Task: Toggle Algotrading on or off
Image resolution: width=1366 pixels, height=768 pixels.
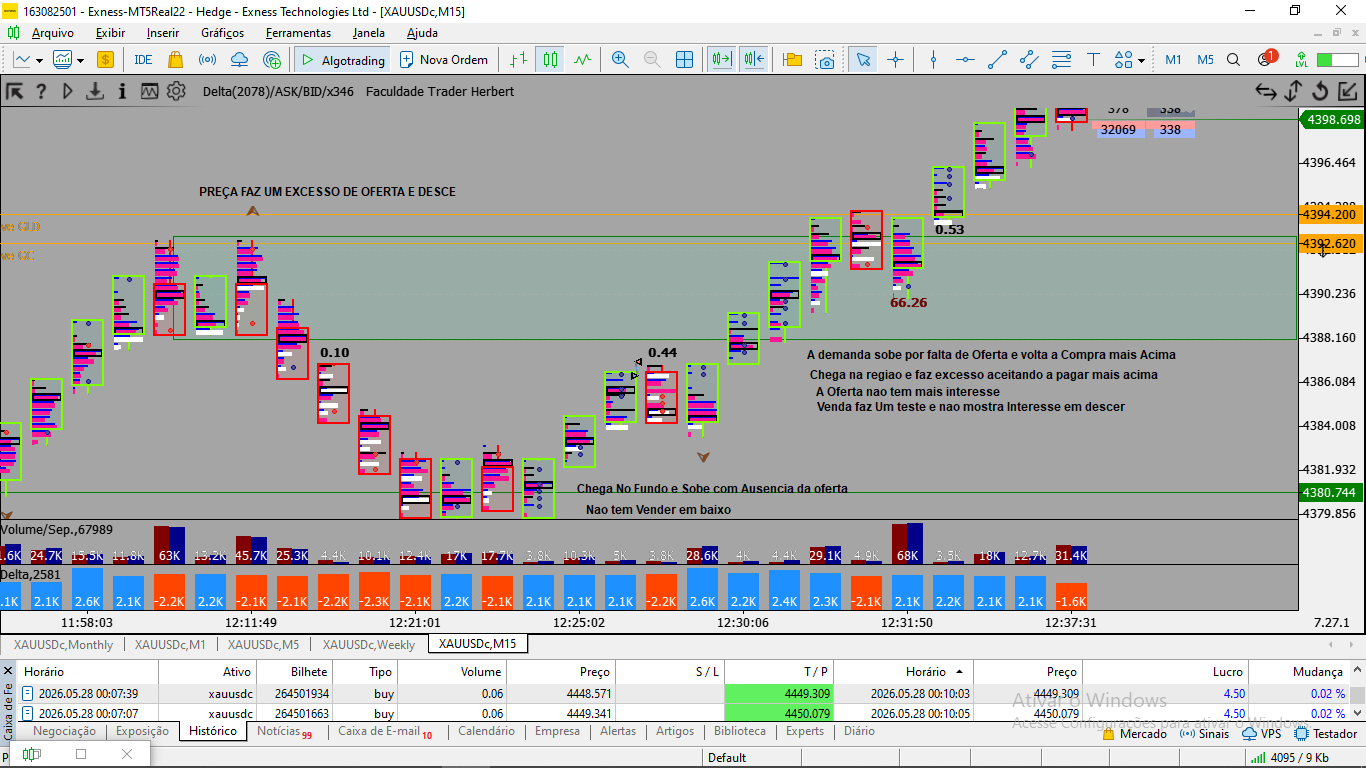Action: click(x=342, y=60)
